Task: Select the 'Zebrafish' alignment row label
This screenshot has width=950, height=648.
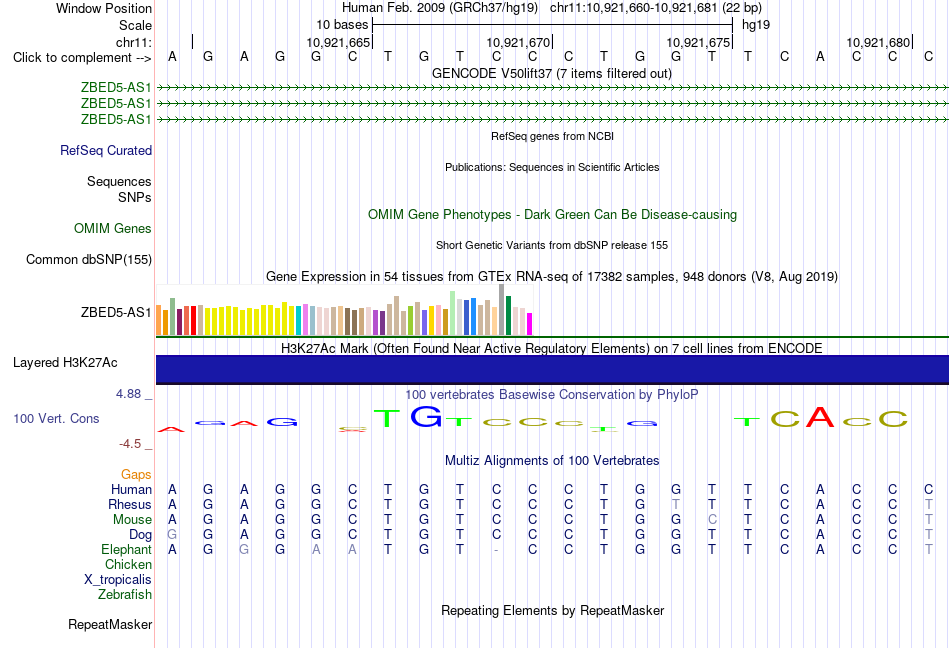Action: click(125, 595)
